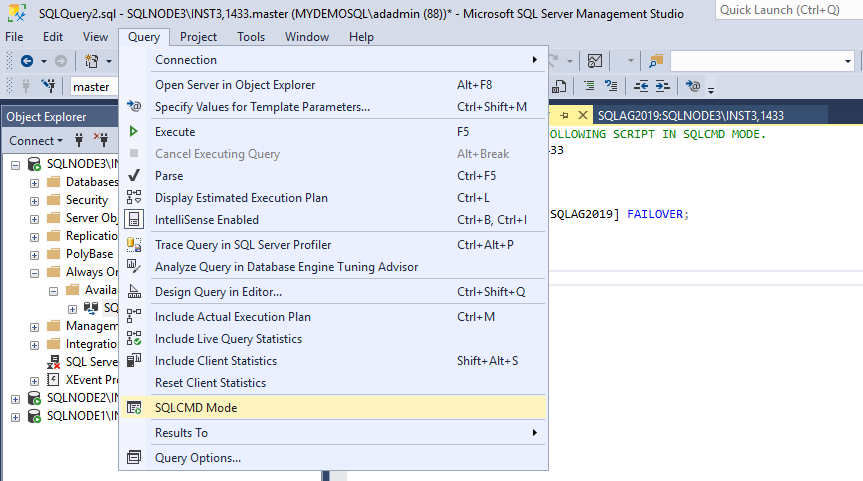This screenshot has height=481, width=863.
Task: Toggle Include Actual Execution Plan
Action: coord(232,317)
